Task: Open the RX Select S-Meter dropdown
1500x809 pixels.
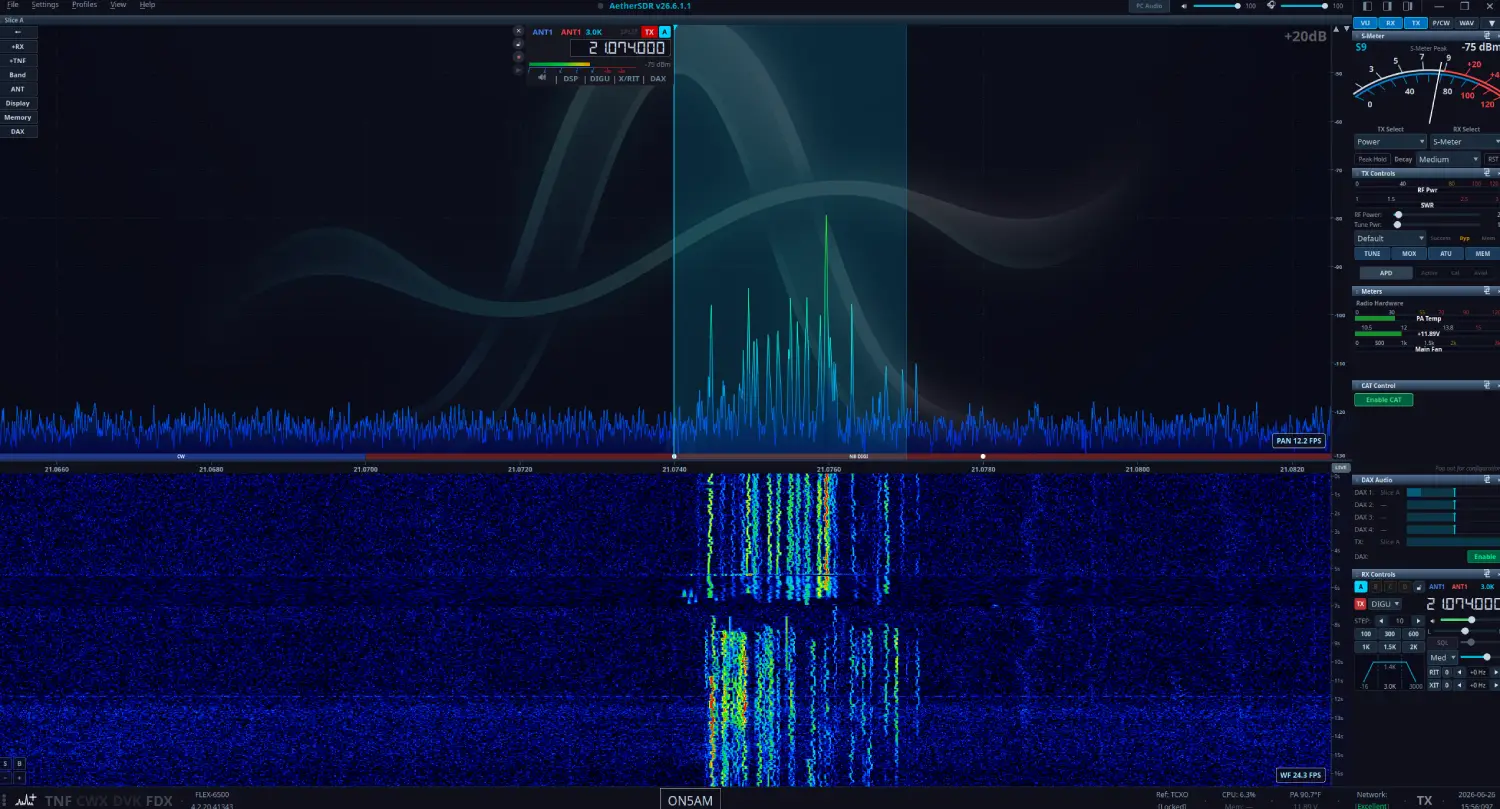Action: (x=1465, y=142)
